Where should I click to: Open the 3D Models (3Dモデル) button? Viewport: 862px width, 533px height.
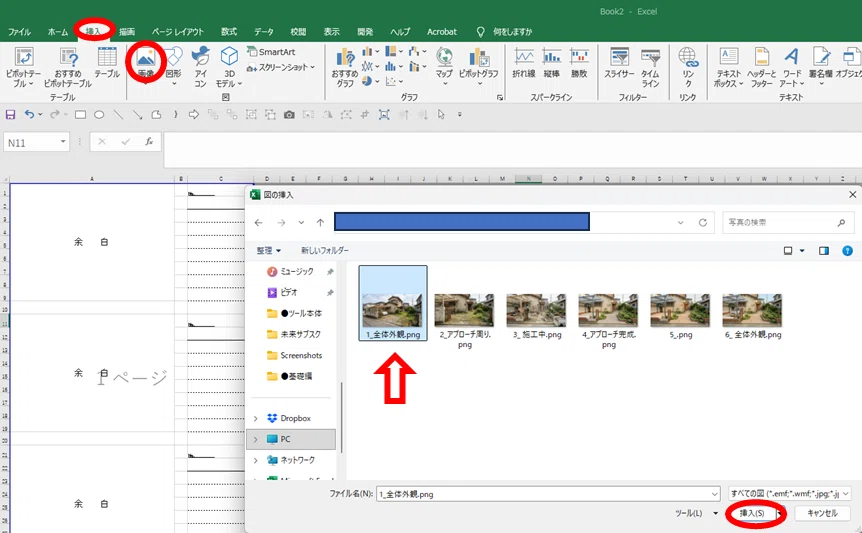[x=229, y=67]
